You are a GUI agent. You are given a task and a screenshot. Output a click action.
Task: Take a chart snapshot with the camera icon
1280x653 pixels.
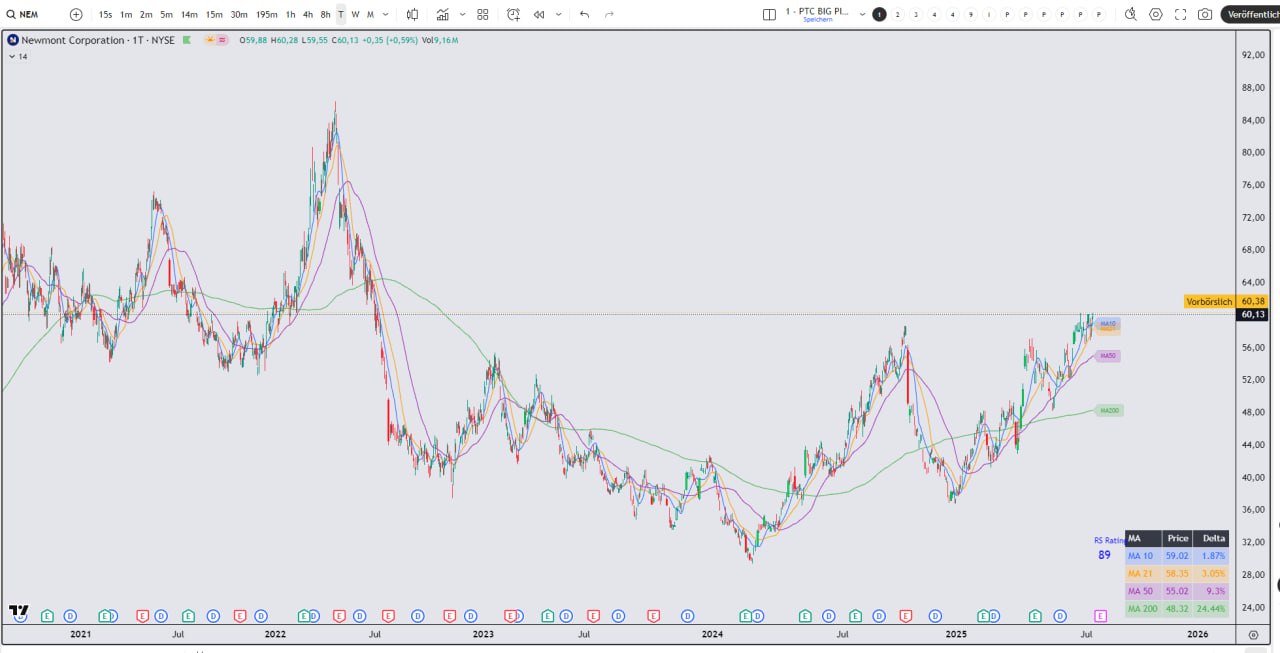[x=1205, y=14]
